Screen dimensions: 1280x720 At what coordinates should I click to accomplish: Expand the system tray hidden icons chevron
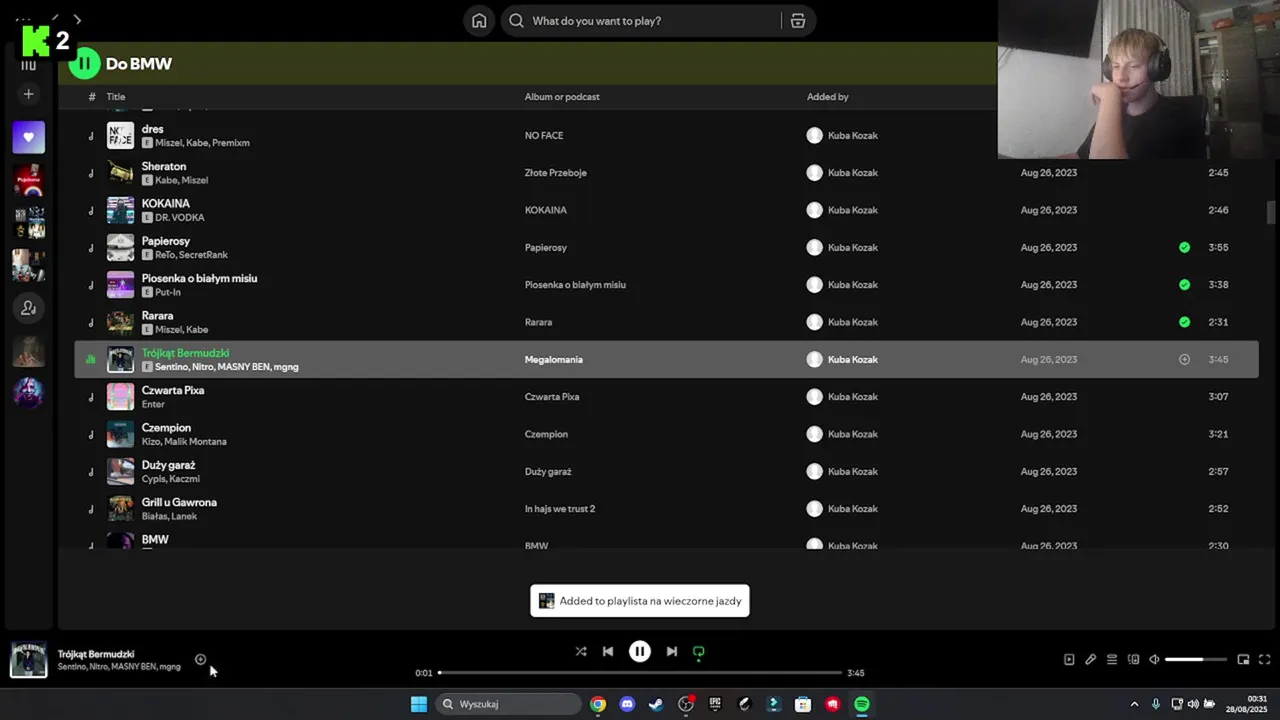tap(1134, 704)
